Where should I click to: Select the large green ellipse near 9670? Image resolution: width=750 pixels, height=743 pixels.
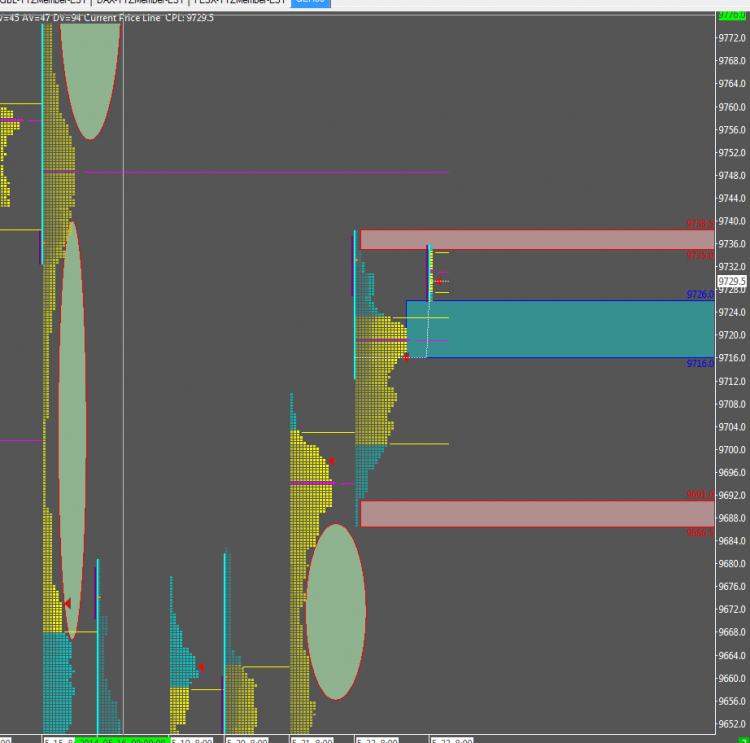pos(336,612)
